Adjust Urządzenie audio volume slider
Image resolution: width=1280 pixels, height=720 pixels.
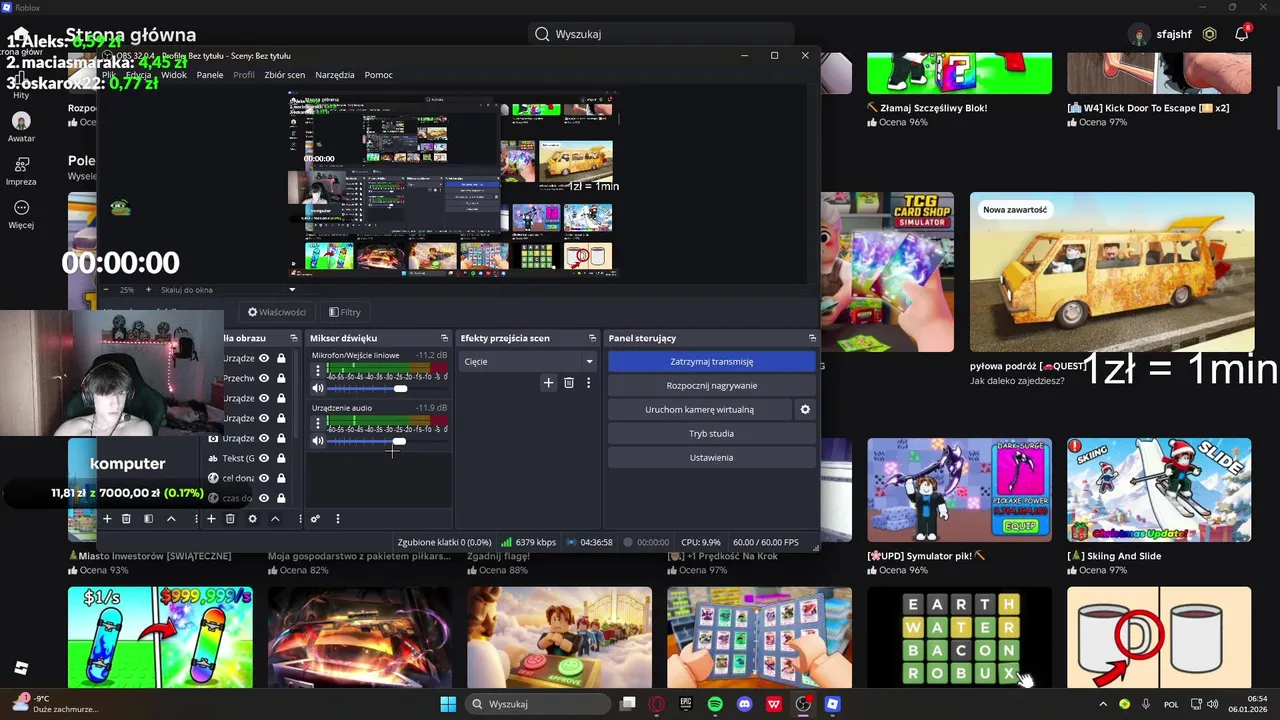click(x=386, y=441)
